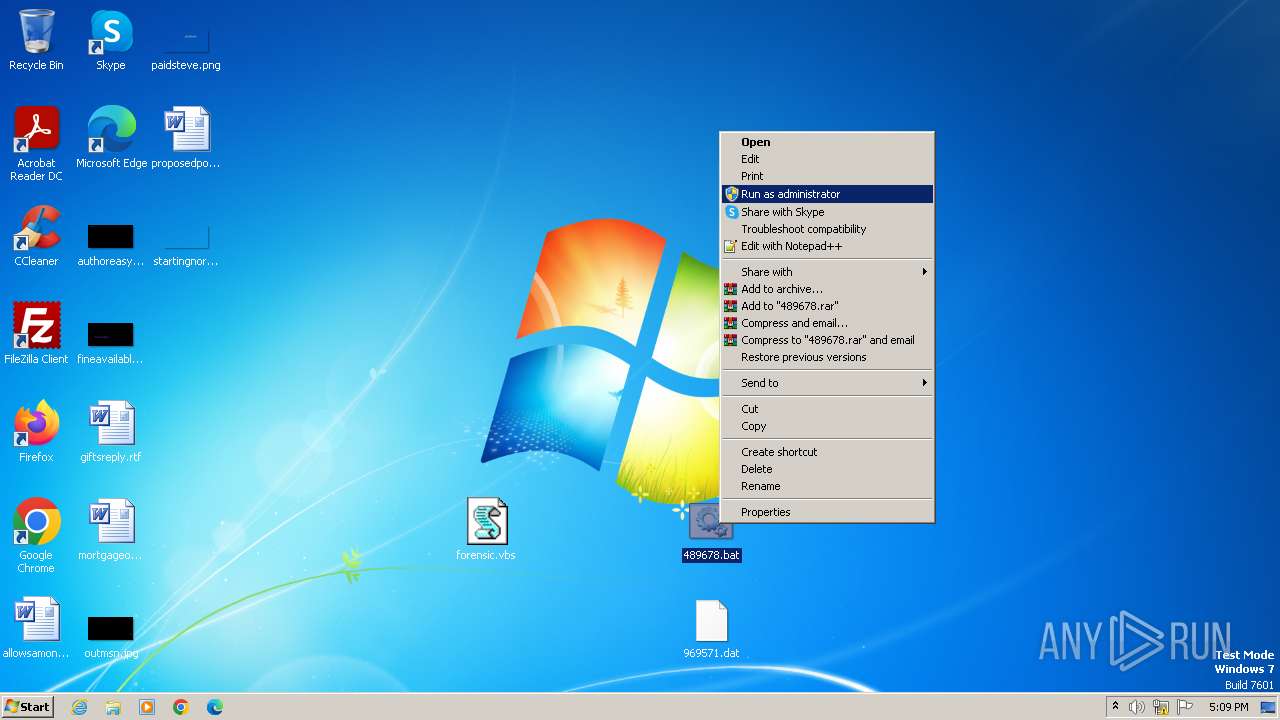Select the forensic.vbs script icon
1280x720 pixels.
[486, 529]
